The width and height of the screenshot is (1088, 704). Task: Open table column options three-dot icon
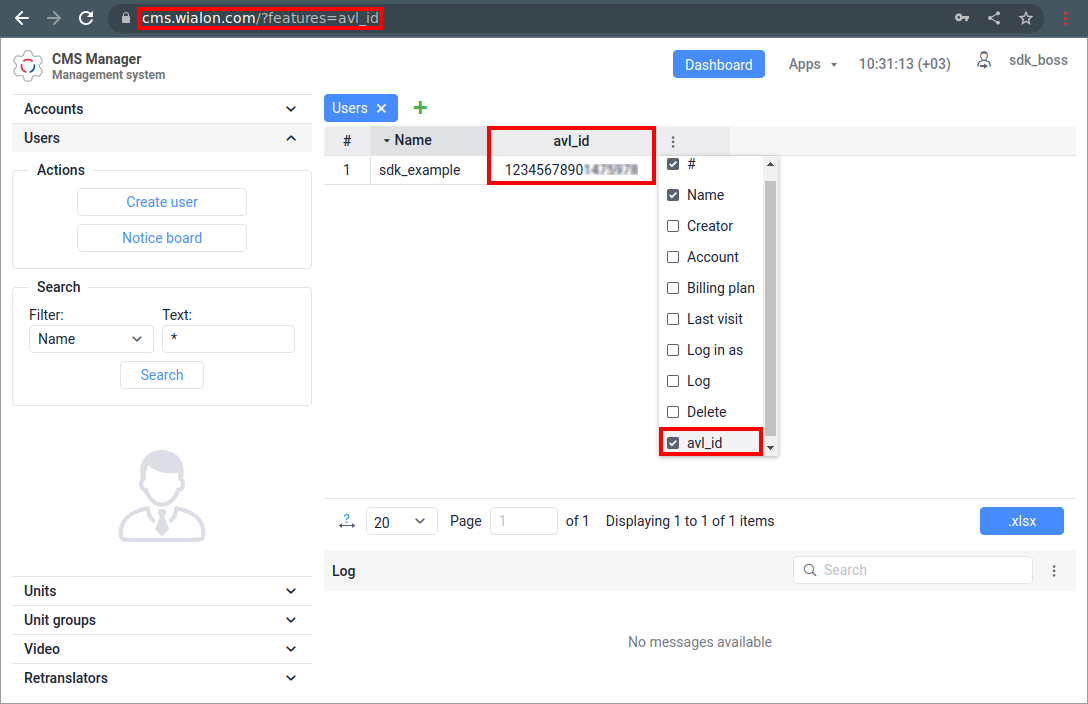672,141
